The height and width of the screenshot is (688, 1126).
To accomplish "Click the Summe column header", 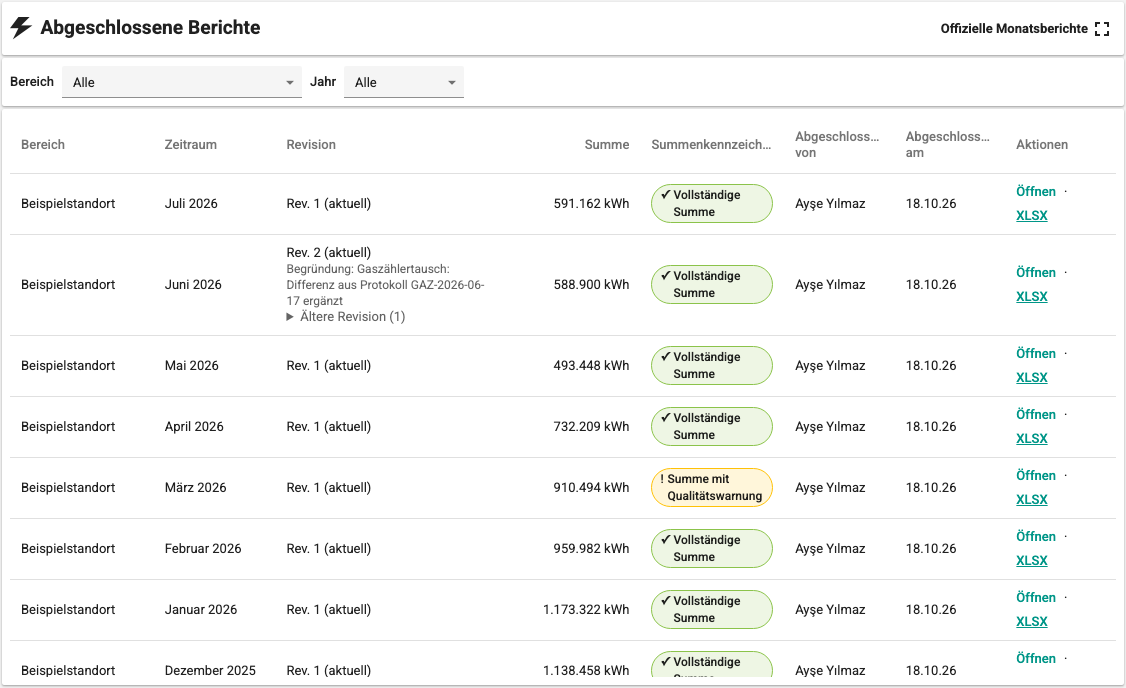I will (607, 145).
